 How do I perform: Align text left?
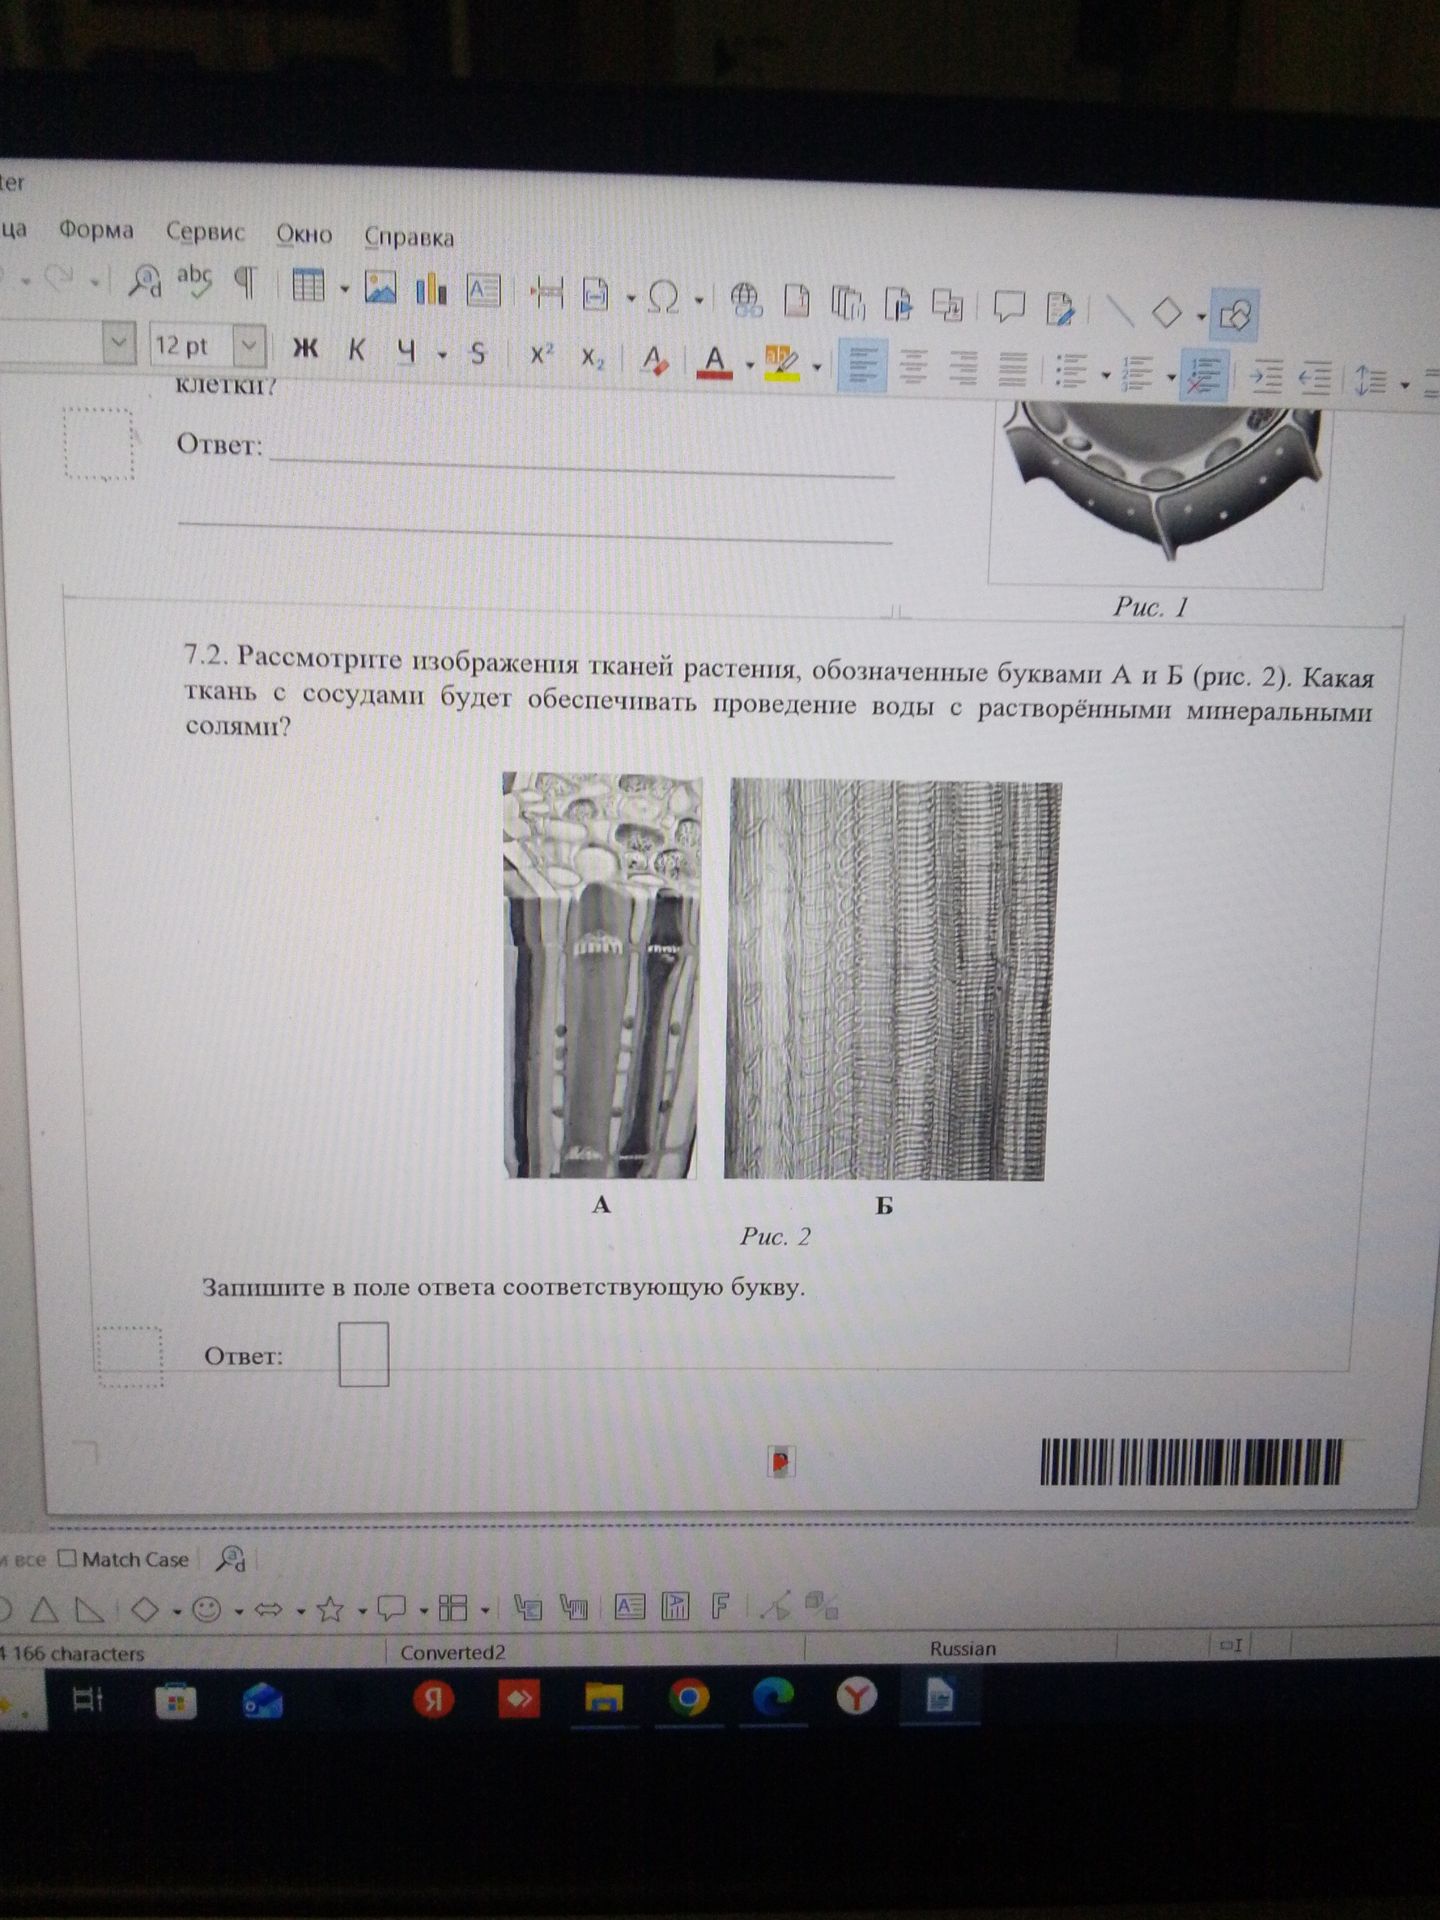[861, 366]
